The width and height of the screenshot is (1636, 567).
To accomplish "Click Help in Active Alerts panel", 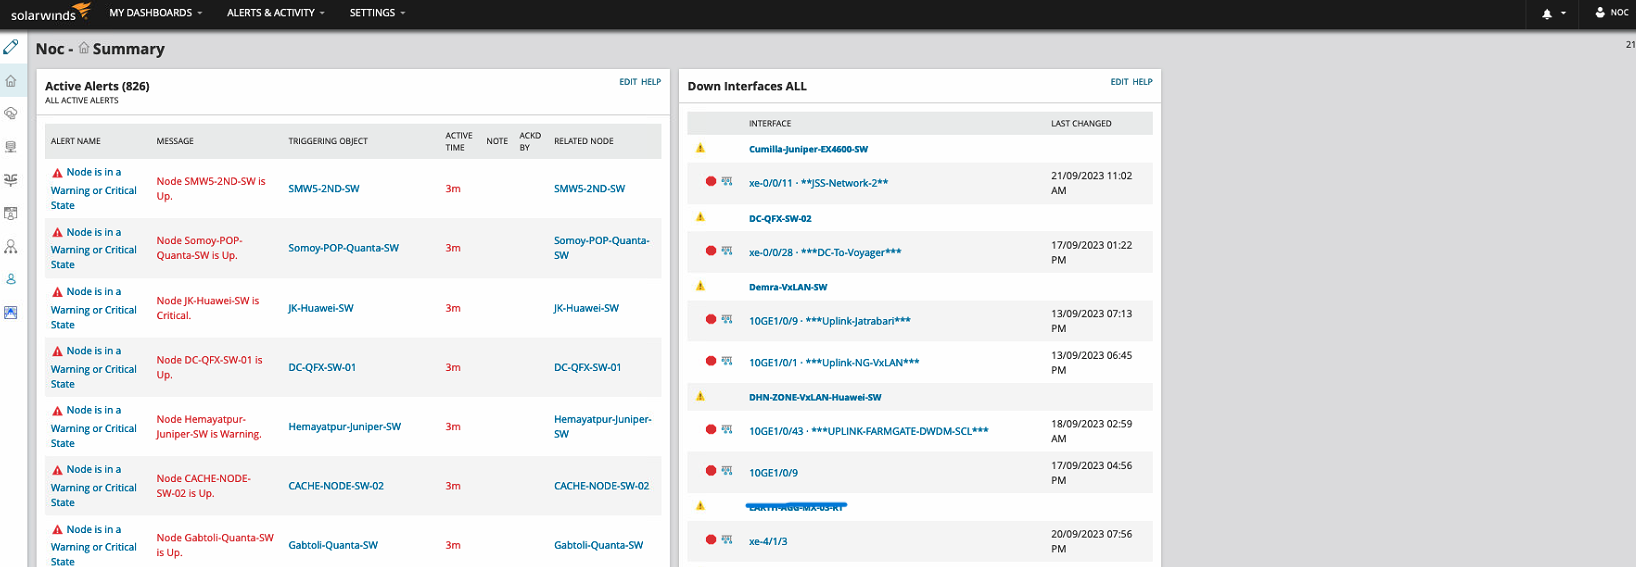I will (x=651, y=82).
